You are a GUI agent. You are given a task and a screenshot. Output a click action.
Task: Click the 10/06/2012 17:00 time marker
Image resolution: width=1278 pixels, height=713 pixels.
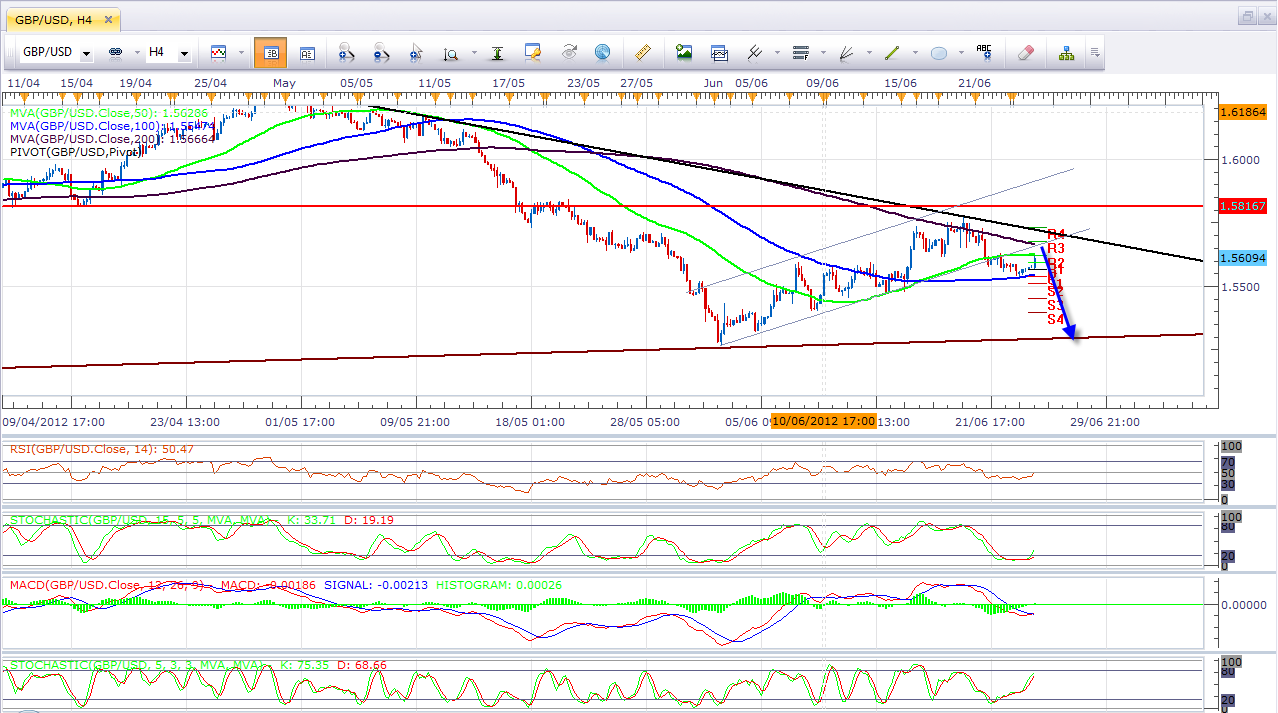[824, 421]
